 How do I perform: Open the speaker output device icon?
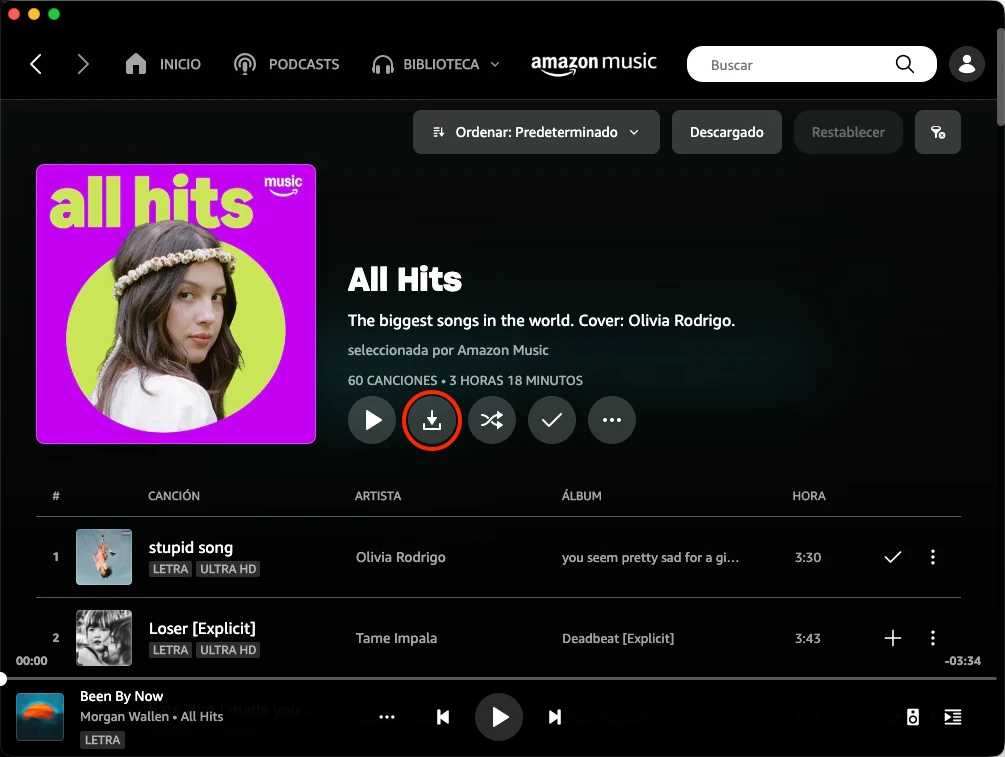pos(913,717)
